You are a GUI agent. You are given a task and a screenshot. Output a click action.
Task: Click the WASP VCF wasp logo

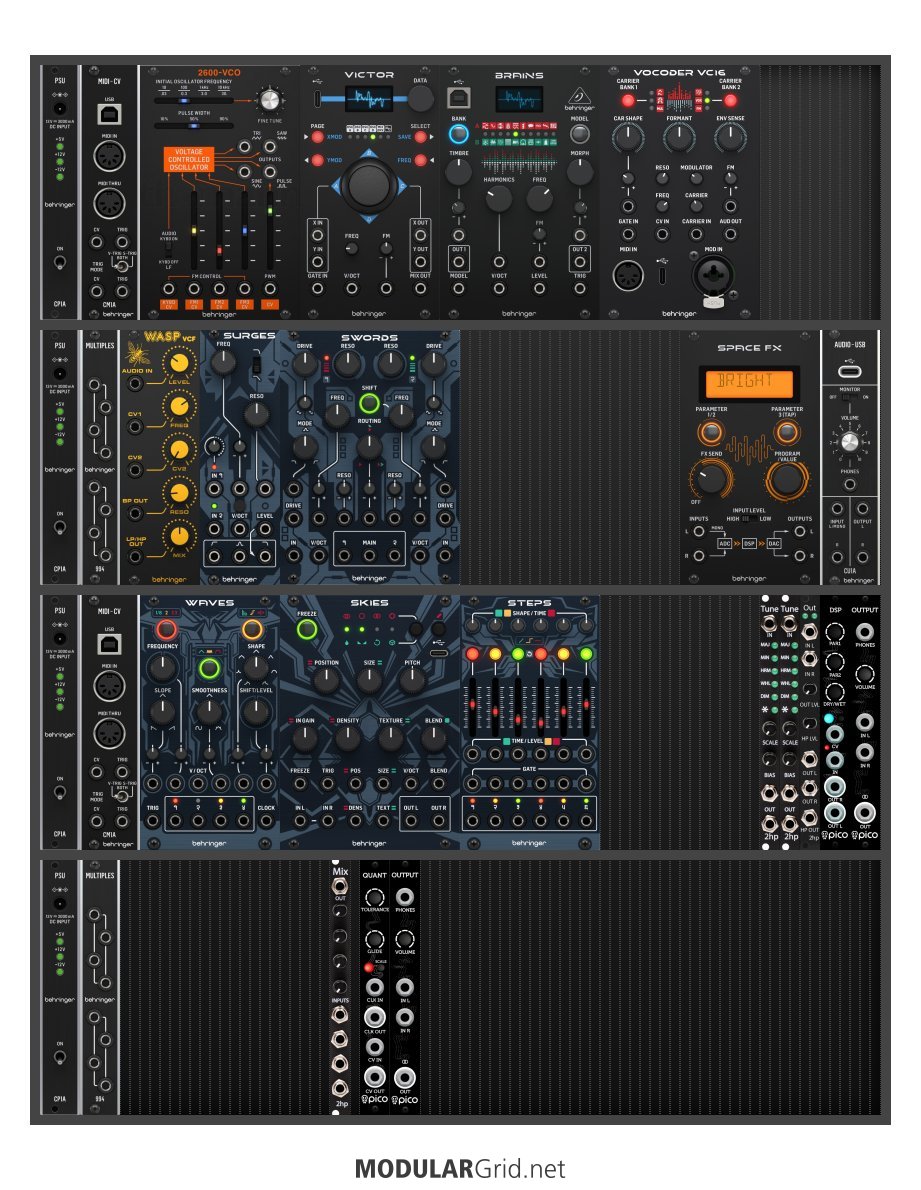137,354
